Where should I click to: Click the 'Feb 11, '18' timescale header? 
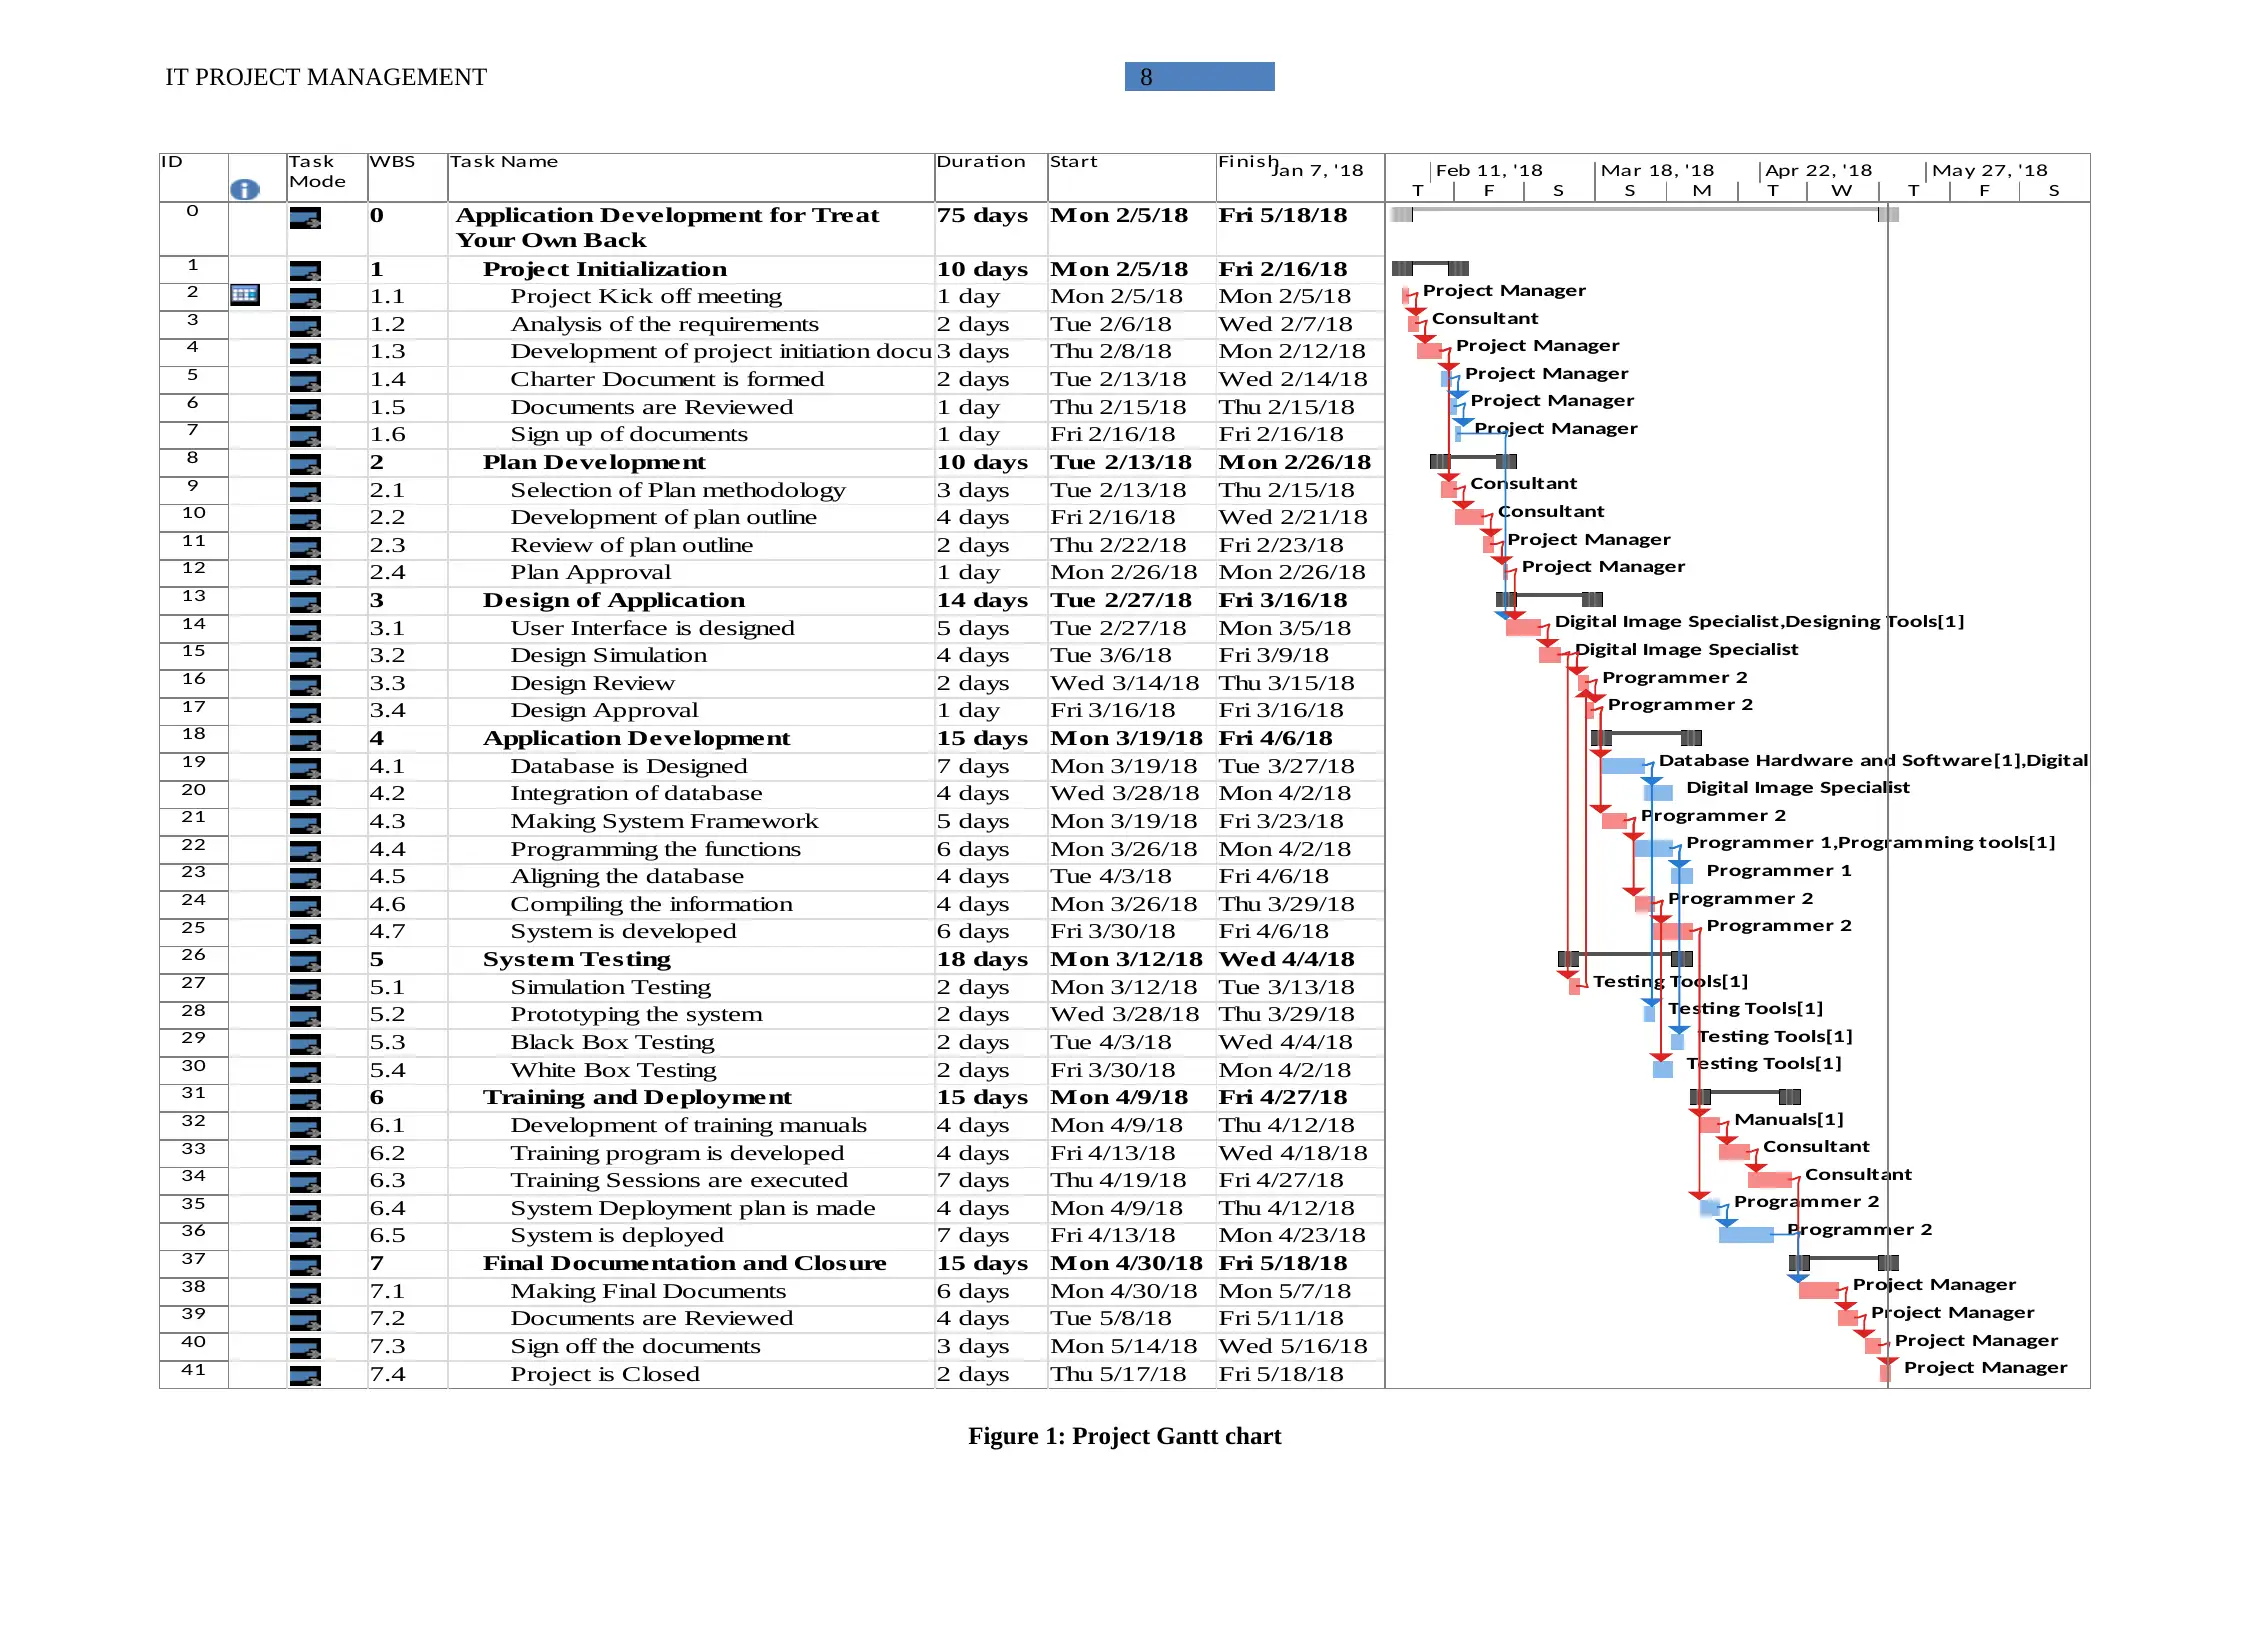1489,170
